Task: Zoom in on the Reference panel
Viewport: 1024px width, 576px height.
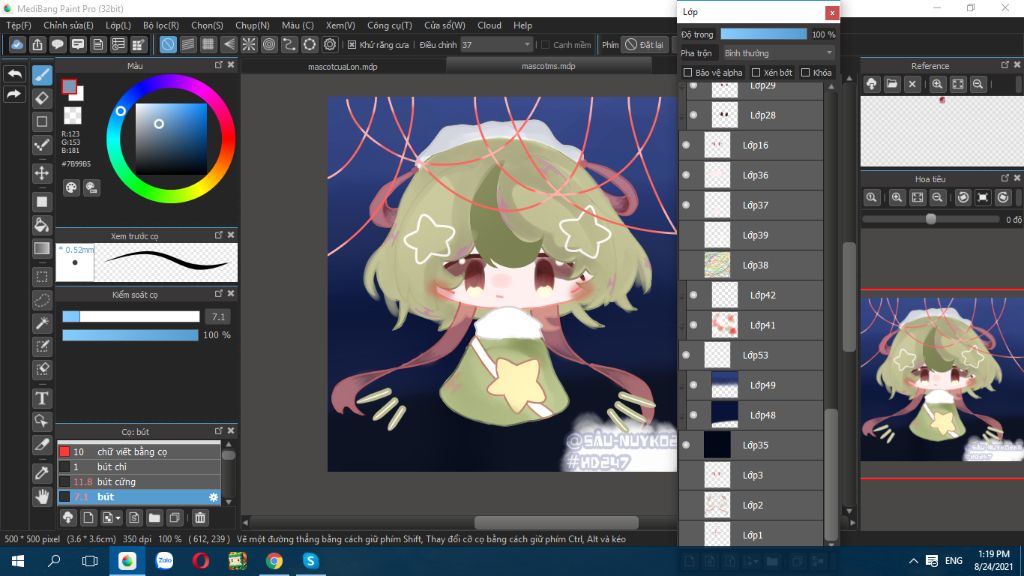Action: point(937,84)
